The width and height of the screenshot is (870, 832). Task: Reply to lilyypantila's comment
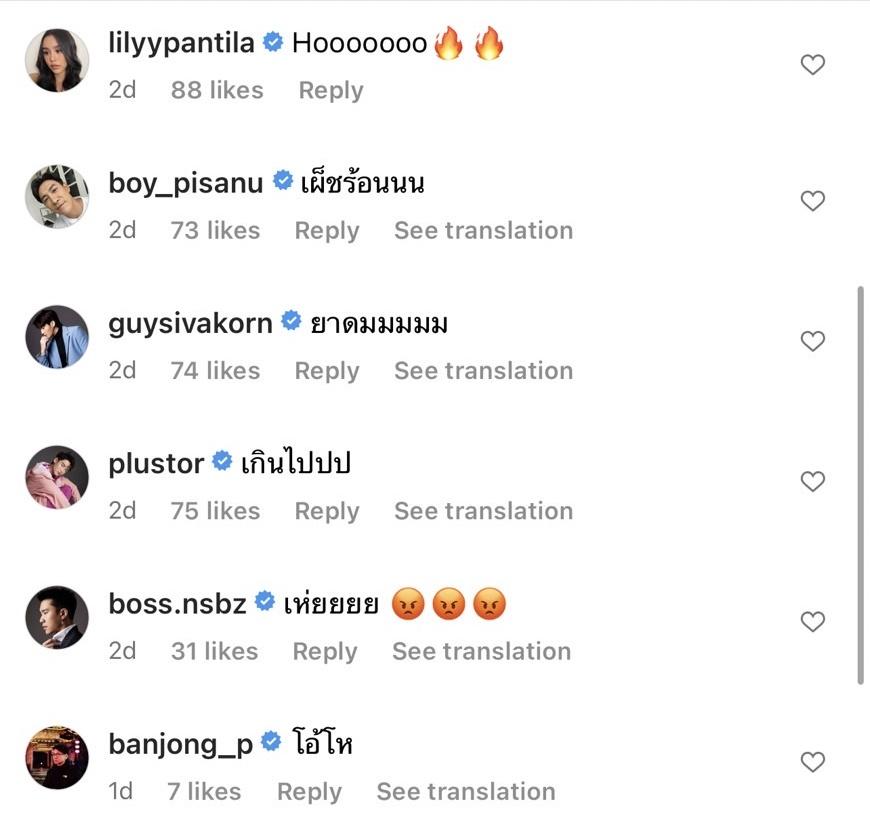[x=330, y=90]
